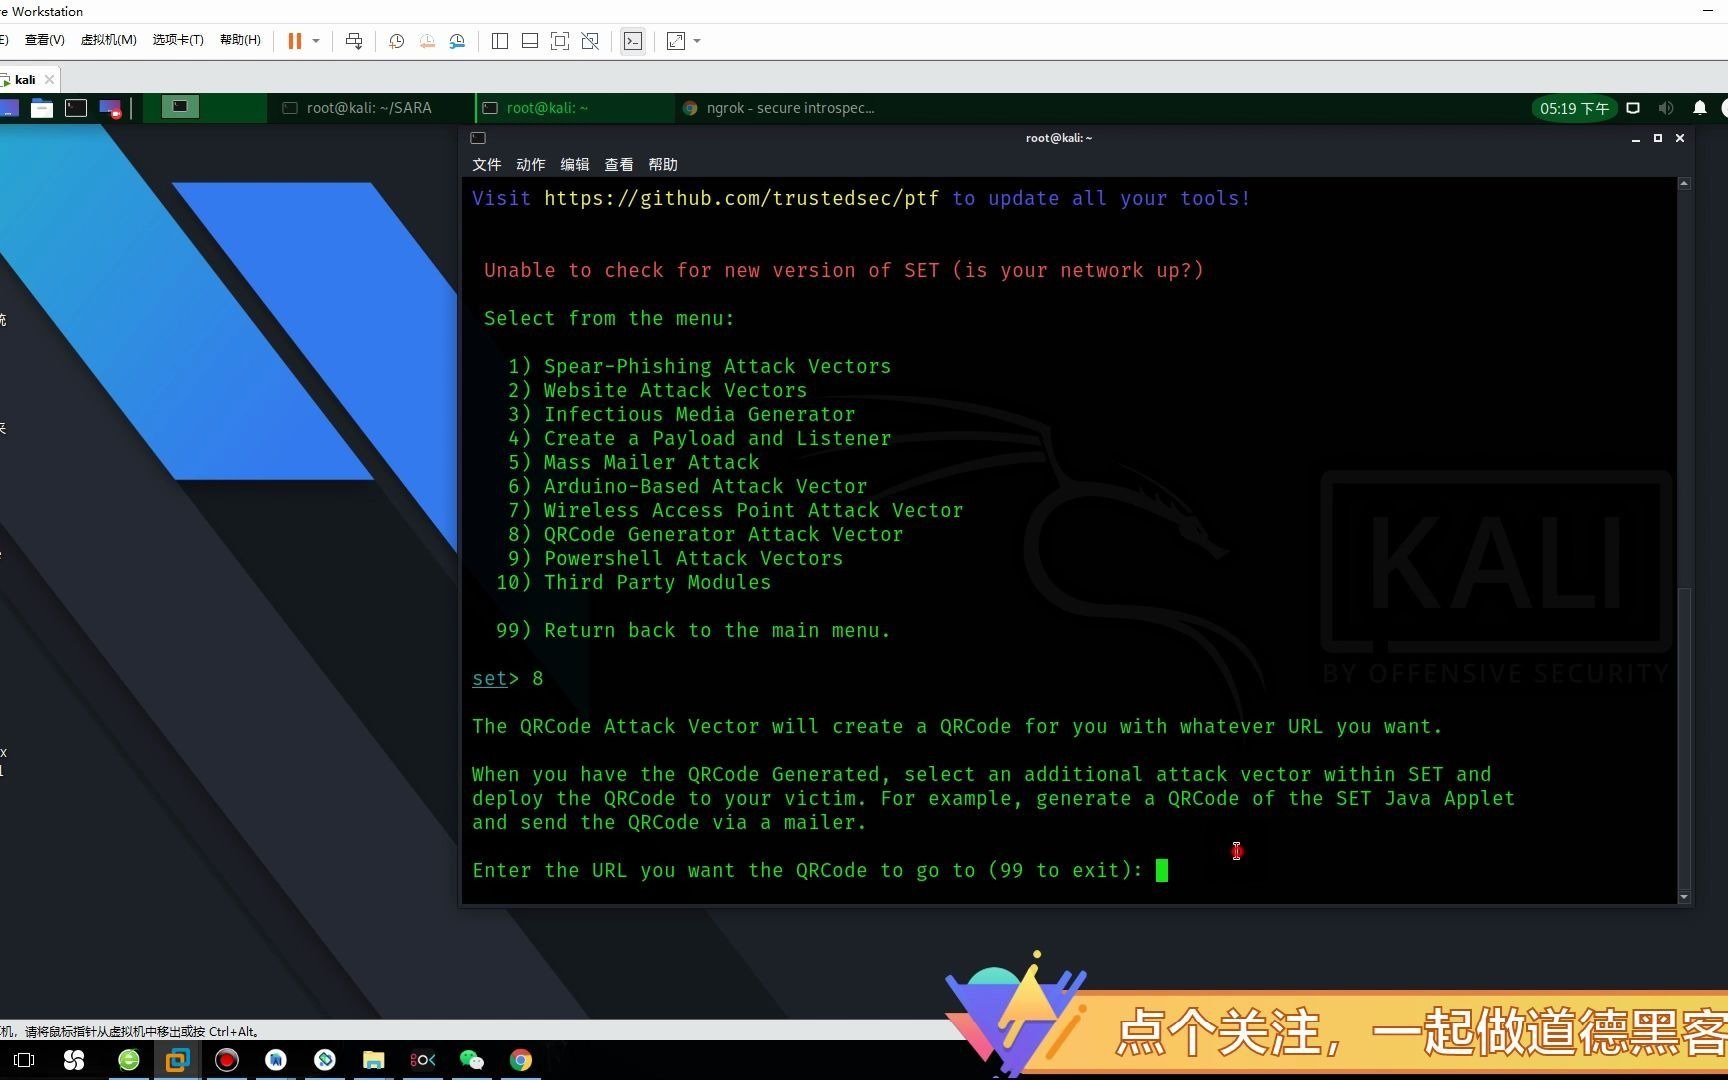Send Ctrl+Alt+Del to the VM
The height and width of the screenshot is (1080, 1728).
(354, 41)
